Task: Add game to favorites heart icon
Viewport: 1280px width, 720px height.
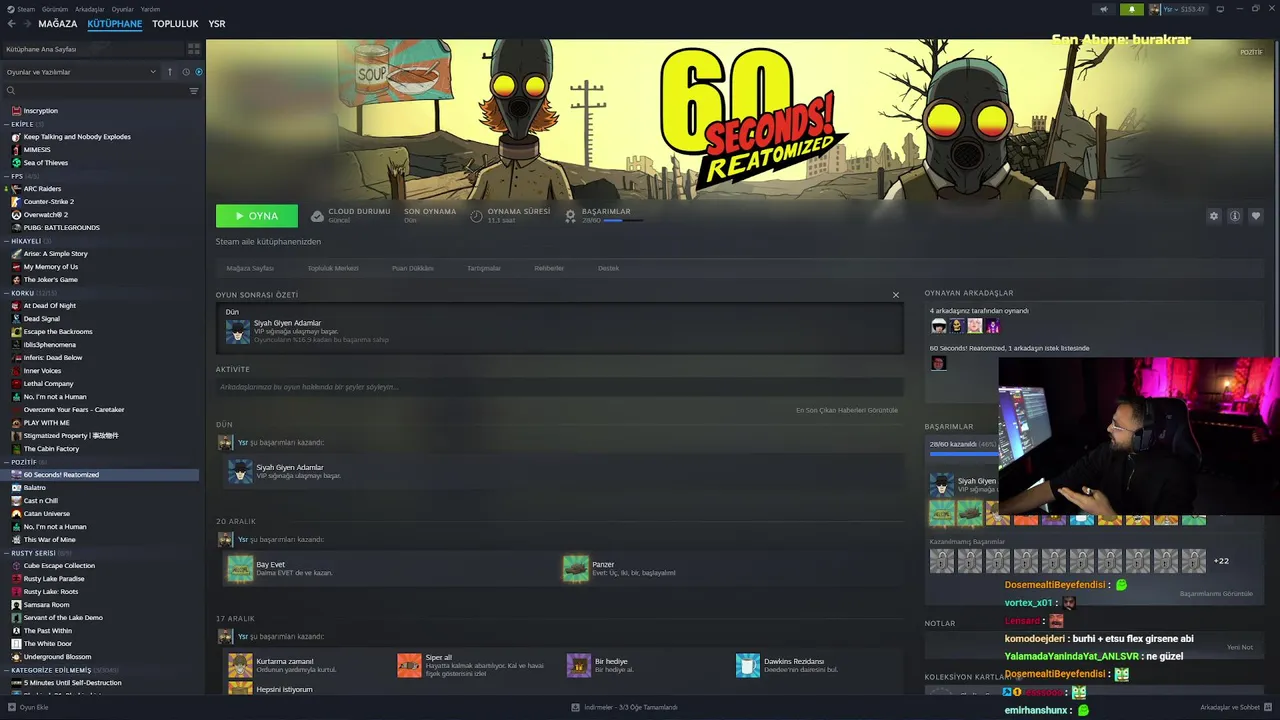Action: click(x=1256, y=216)
